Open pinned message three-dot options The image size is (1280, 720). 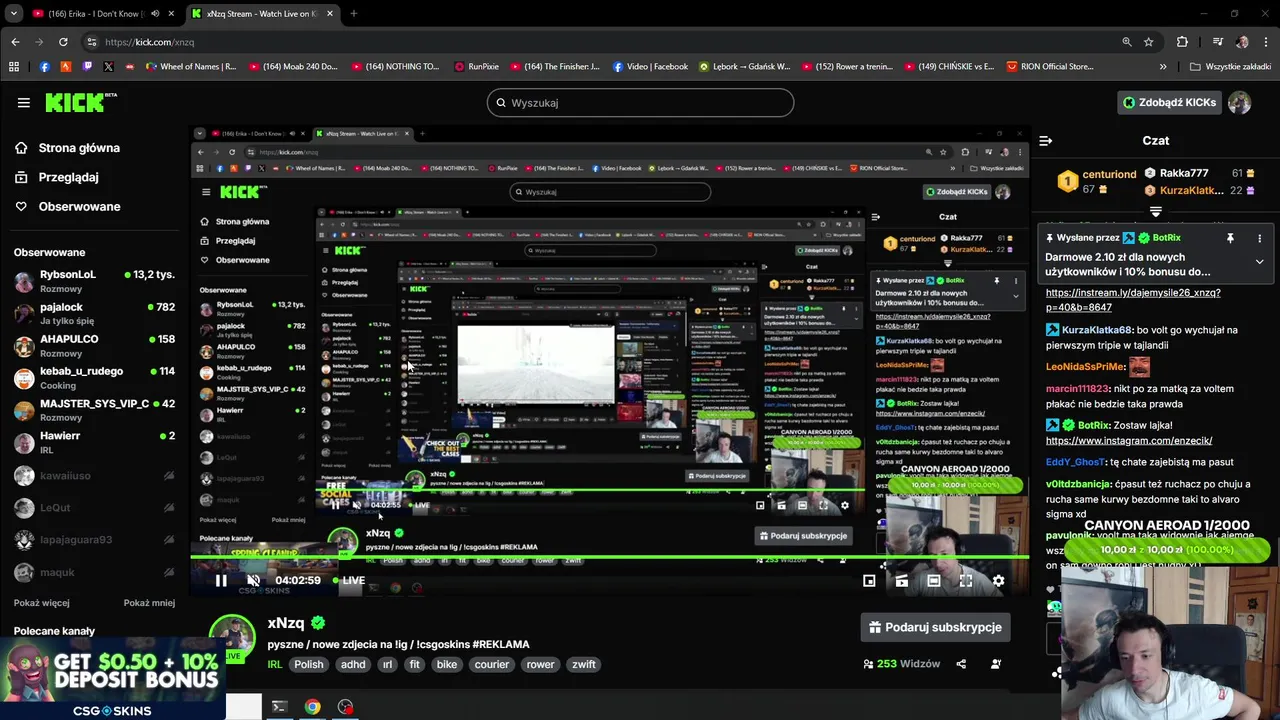click(x=1259, y=238)
